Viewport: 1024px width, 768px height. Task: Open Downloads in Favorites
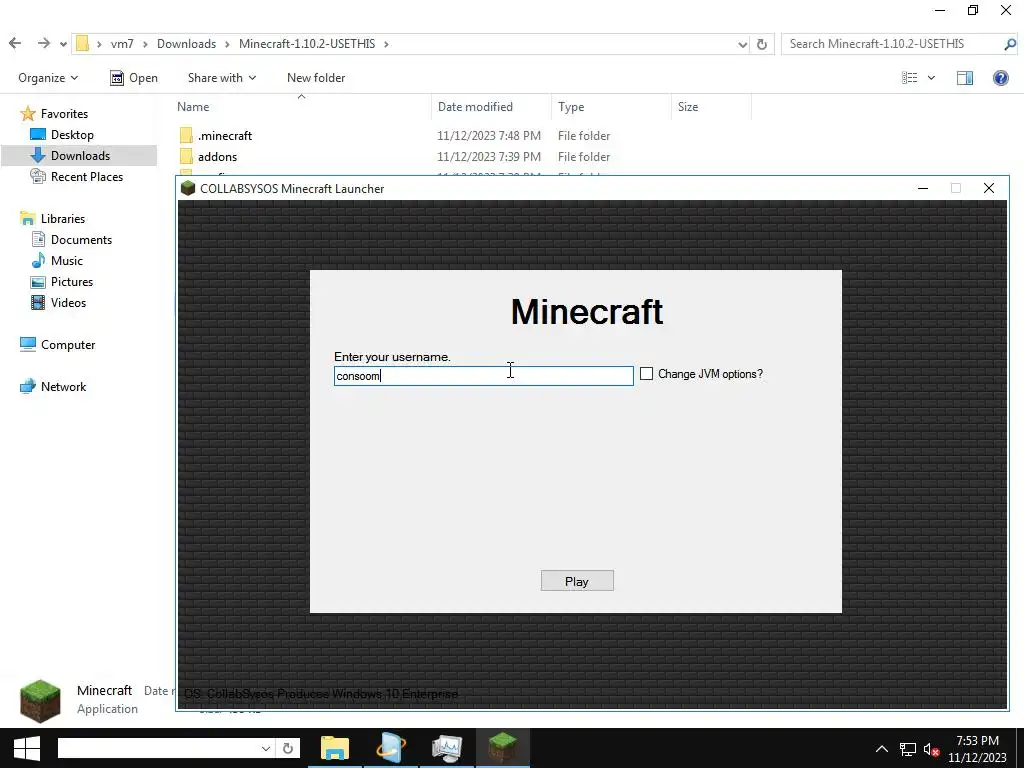(x=80, y=155)
